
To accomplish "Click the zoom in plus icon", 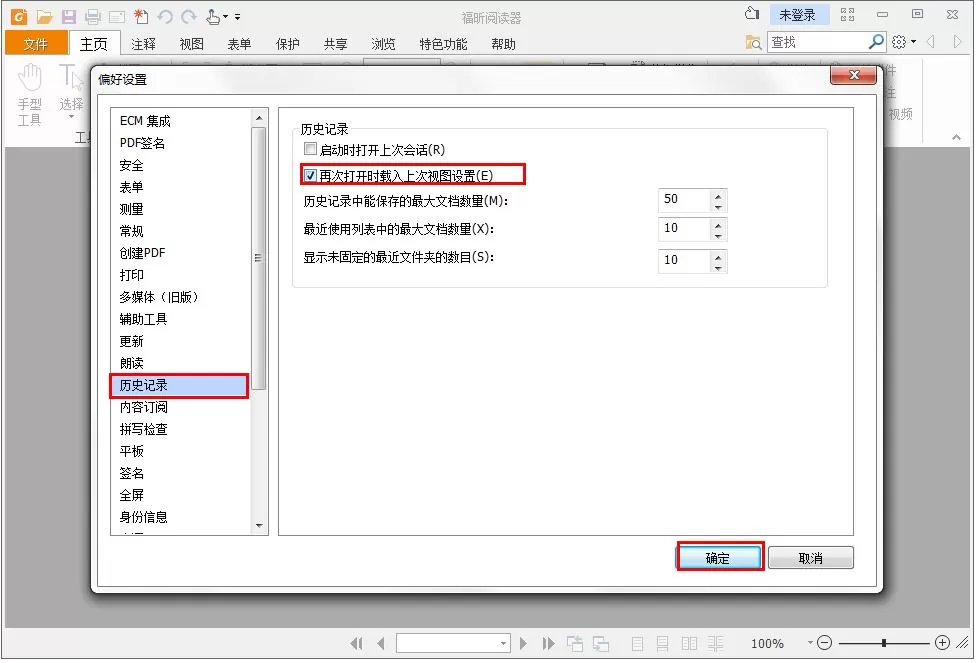I will [x=942, y=642].
